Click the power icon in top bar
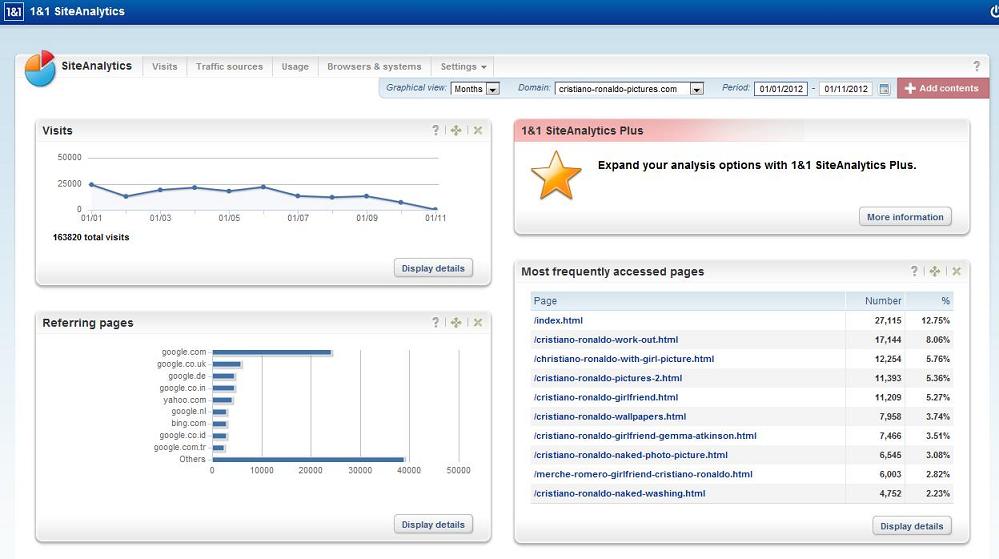The height and width of the screenshot is (559, 999). pos(994,11)
